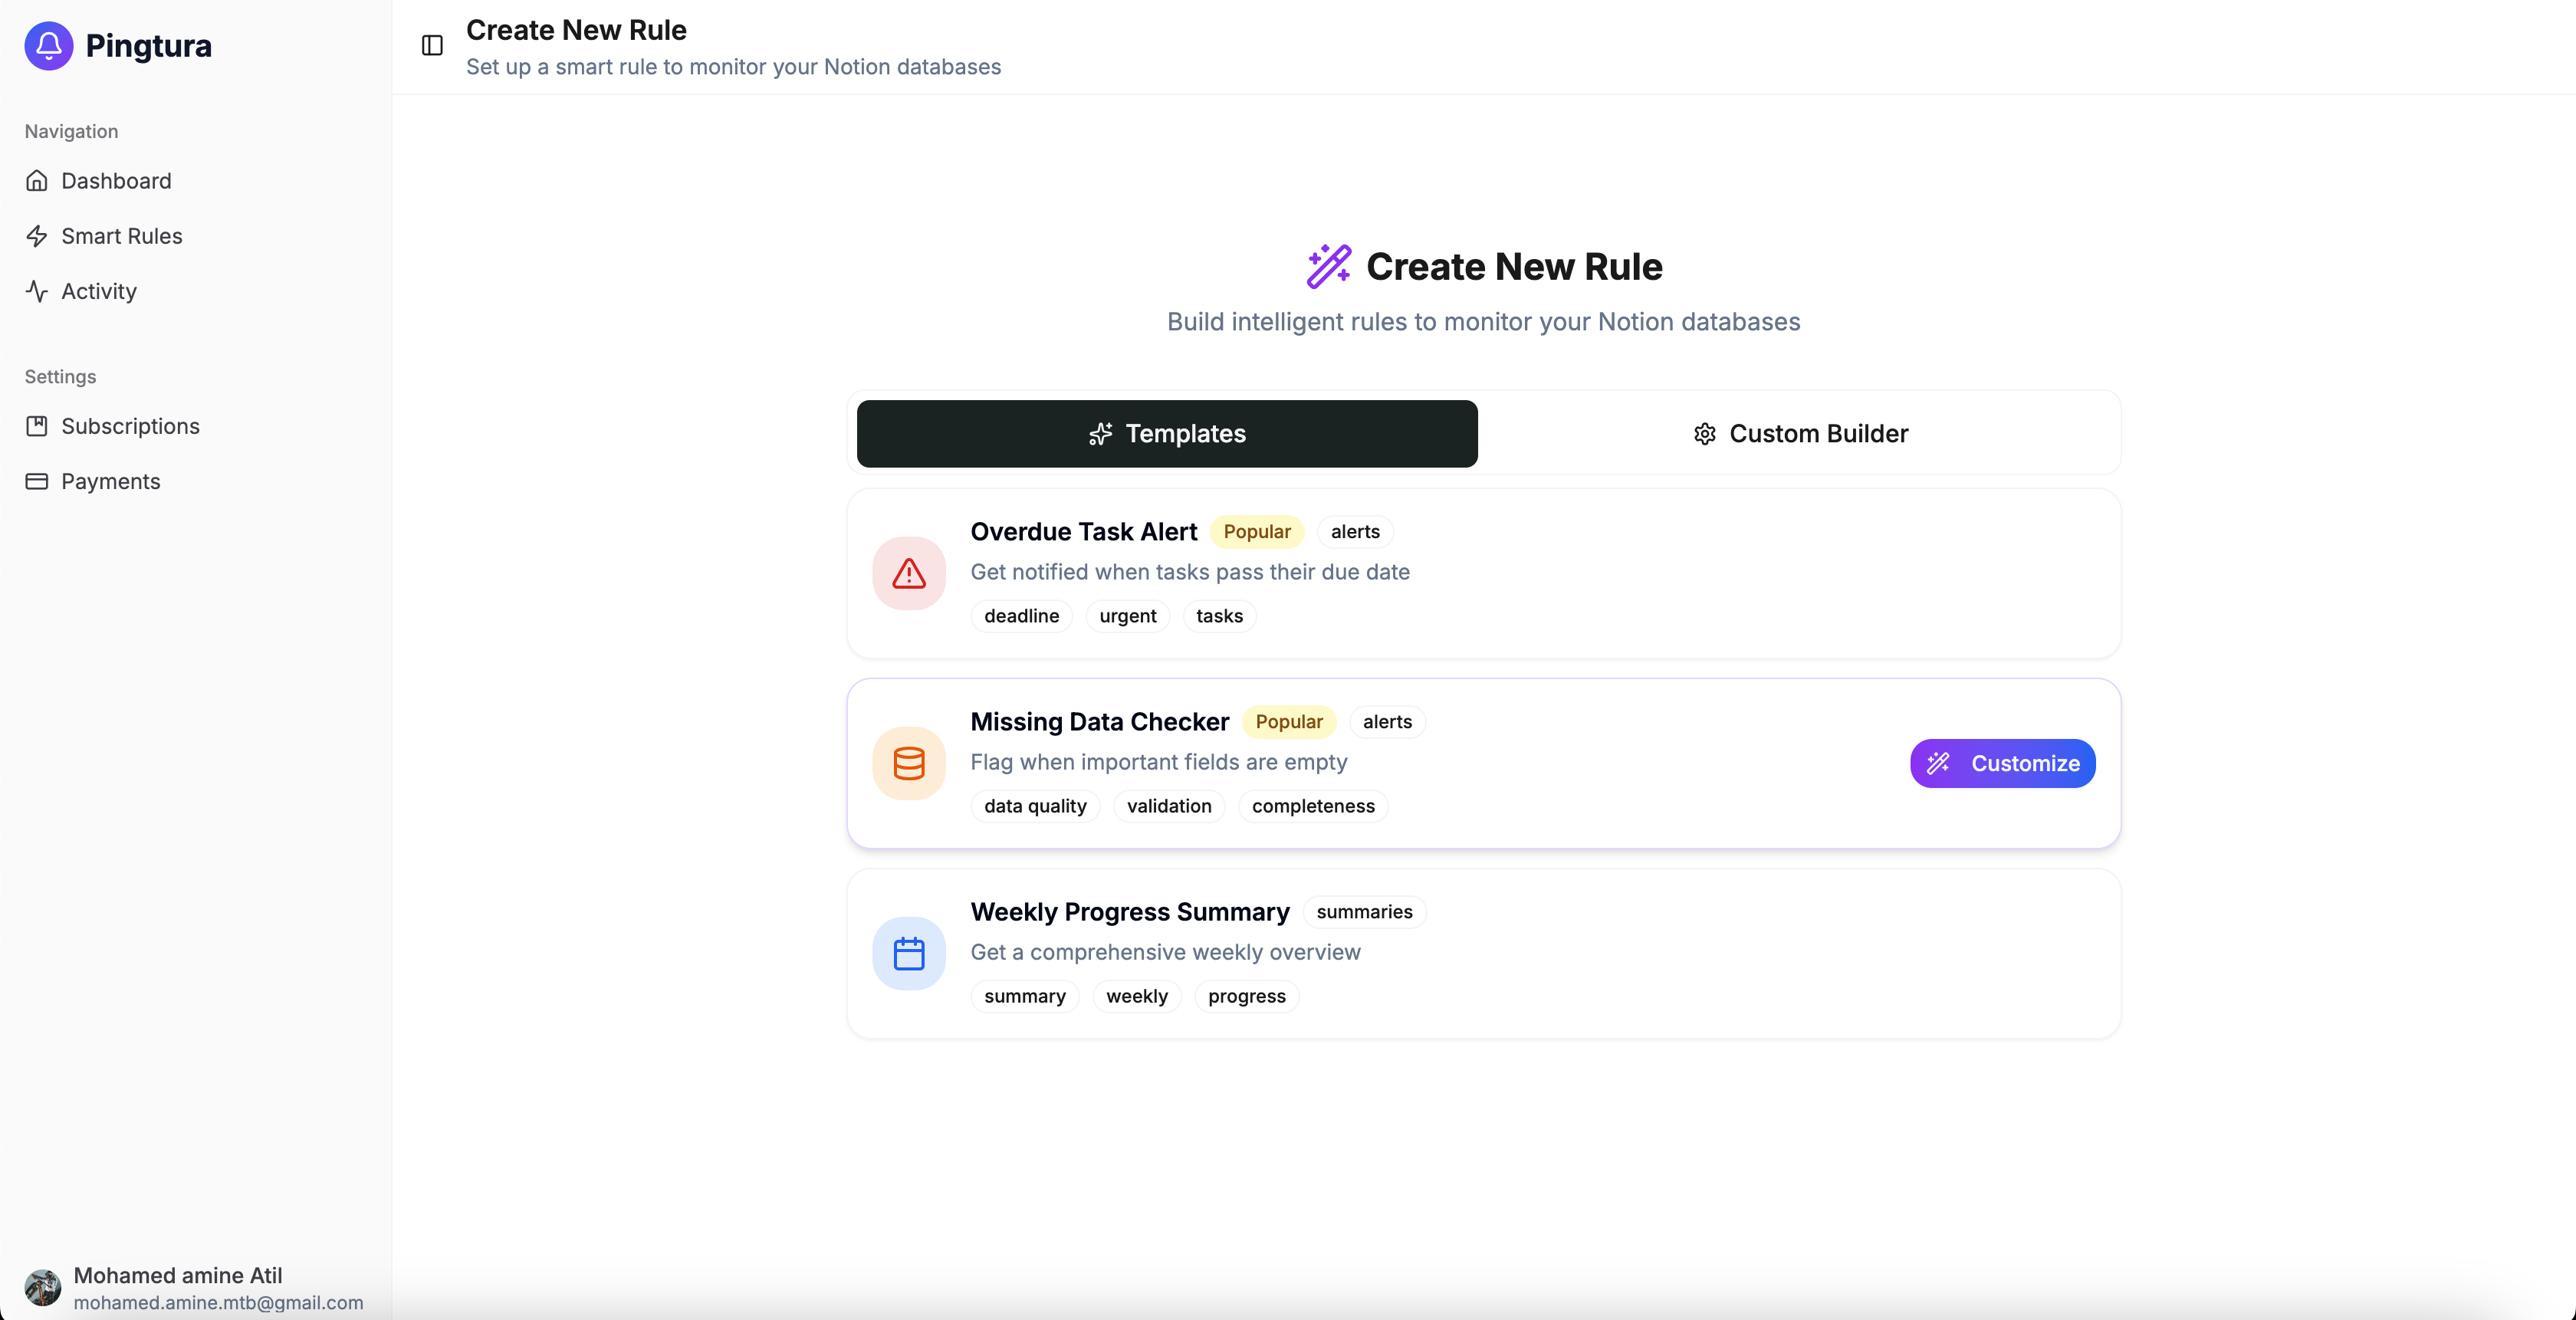Toggle the sidebar with the panel icon
The image size is (2576, 1320).
coord(430,45)
